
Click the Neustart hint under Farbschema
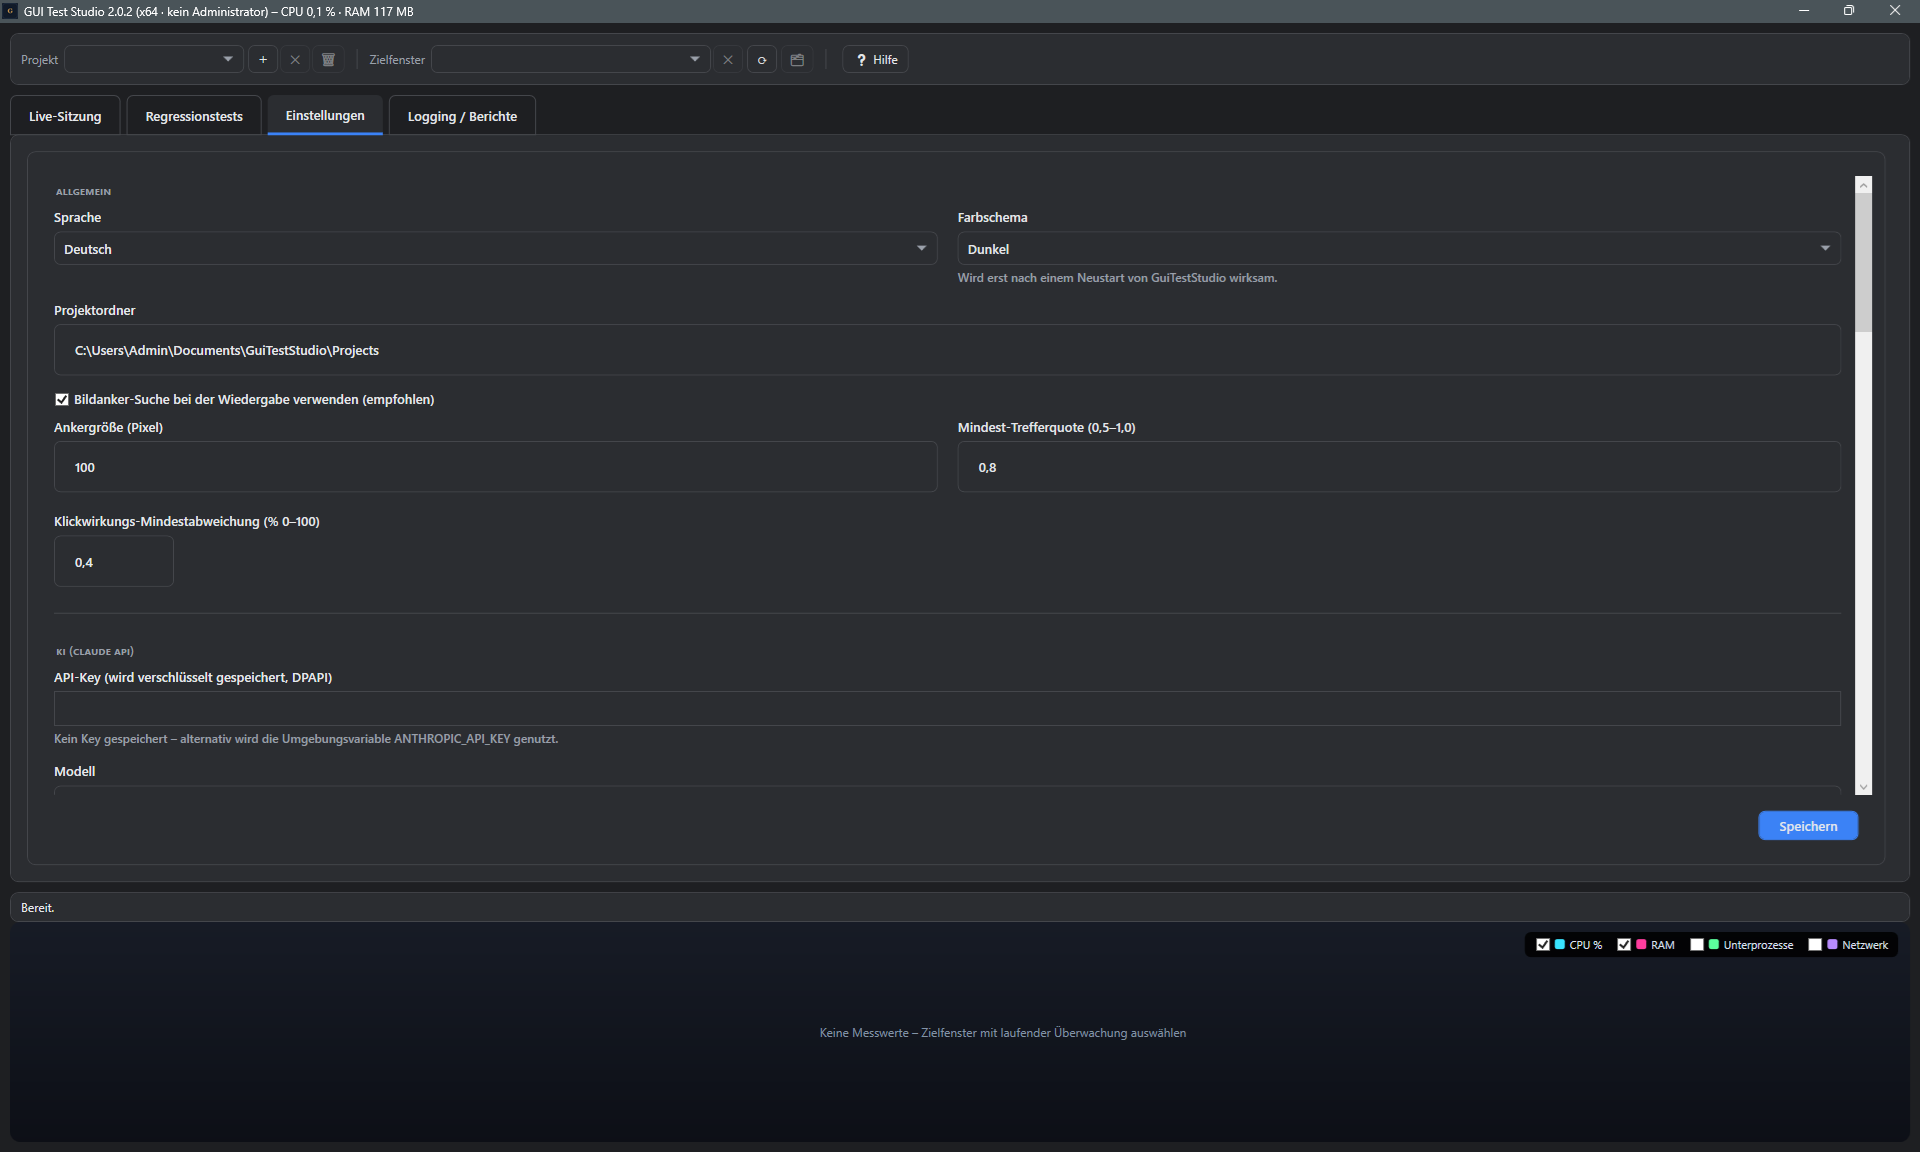click(1117, 278)
